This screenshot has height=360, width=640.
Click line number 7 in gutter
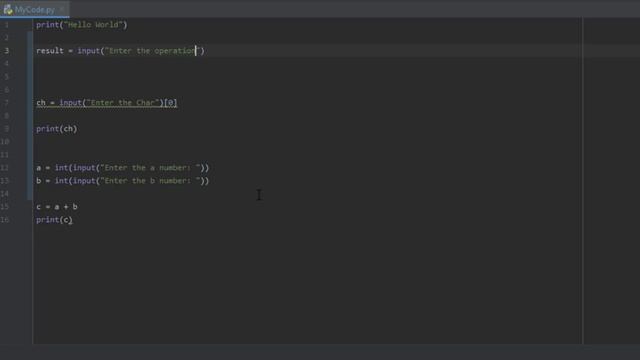[7, 103]
